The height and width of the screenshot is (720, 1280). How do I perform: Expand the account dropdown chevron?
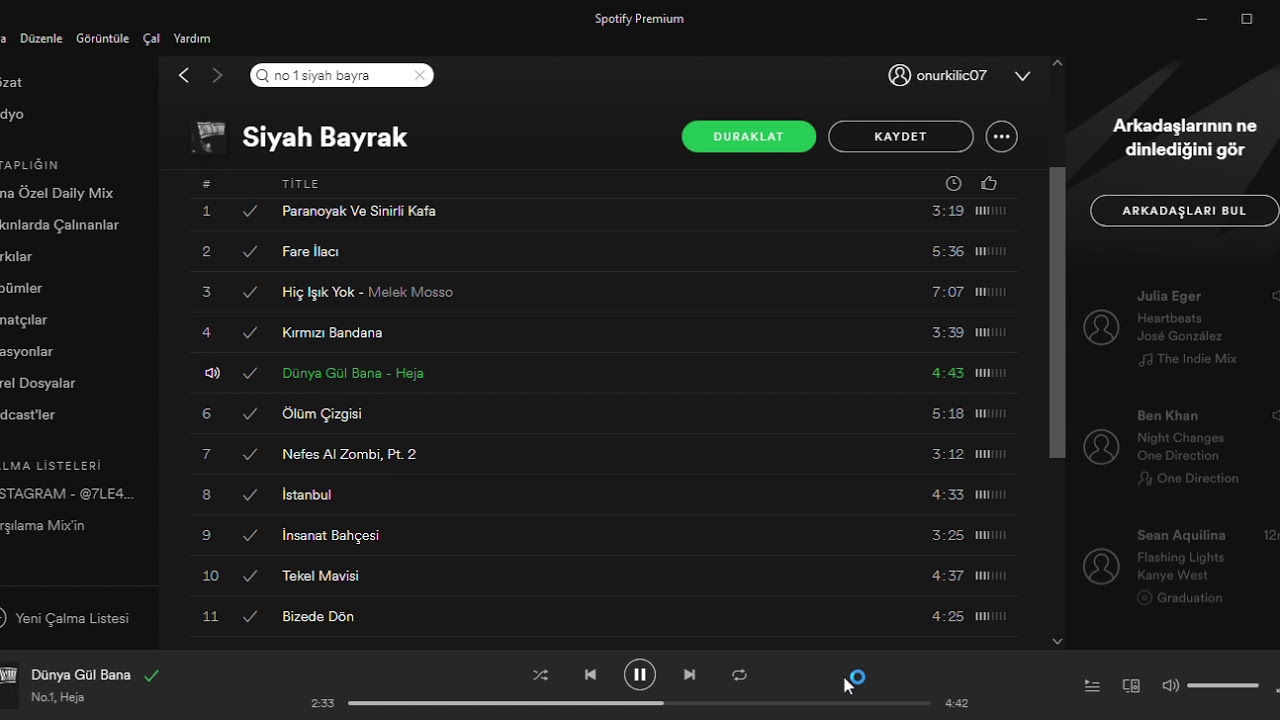click(1022, 76)
